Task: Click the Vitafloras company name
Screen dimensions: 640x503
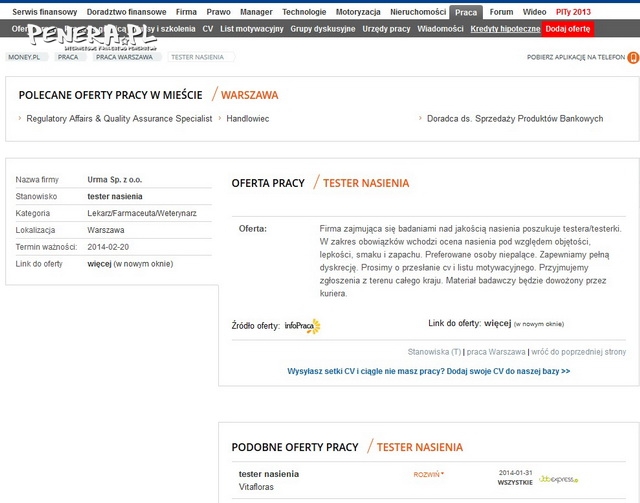Action: (256, 487)
